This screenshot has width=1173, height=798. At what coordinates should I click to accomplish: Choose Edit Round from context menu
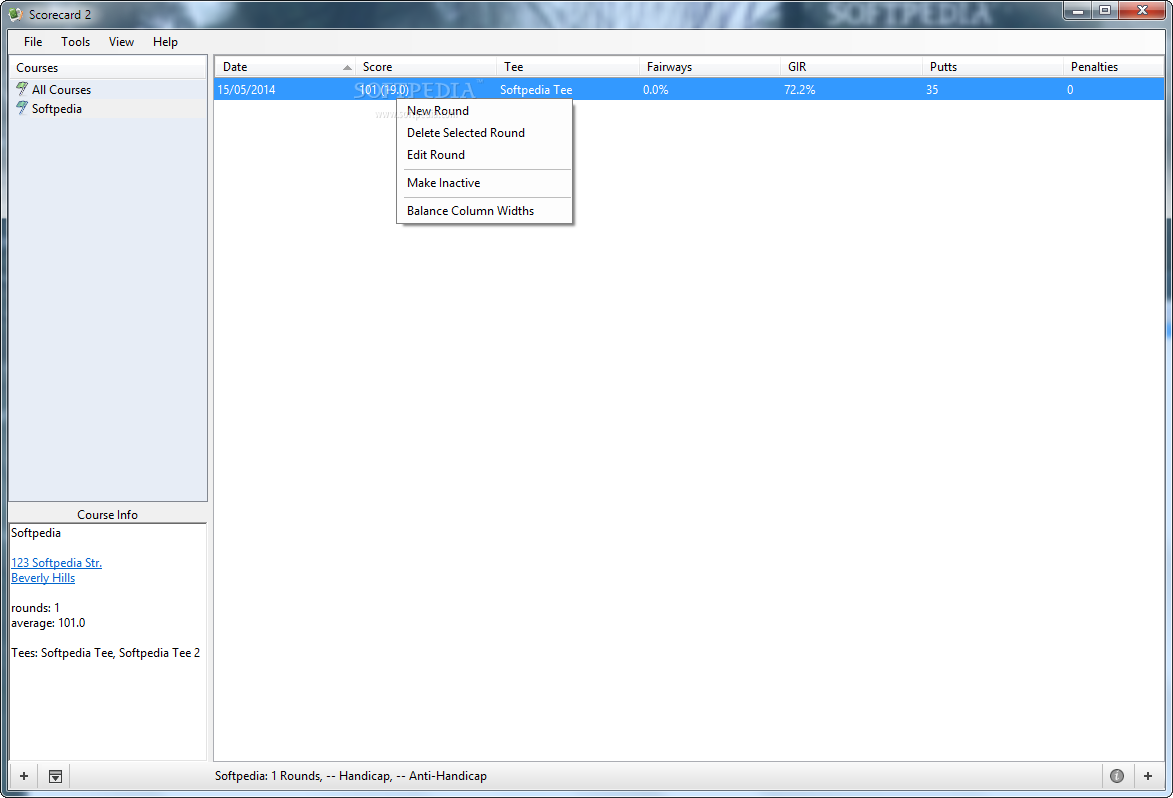[x=484, y=155]
